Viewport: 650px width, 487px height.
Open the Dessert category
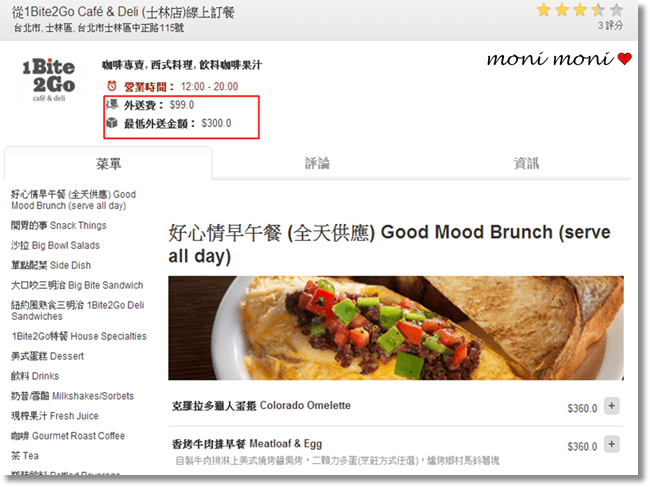click(x=47, y=356)
